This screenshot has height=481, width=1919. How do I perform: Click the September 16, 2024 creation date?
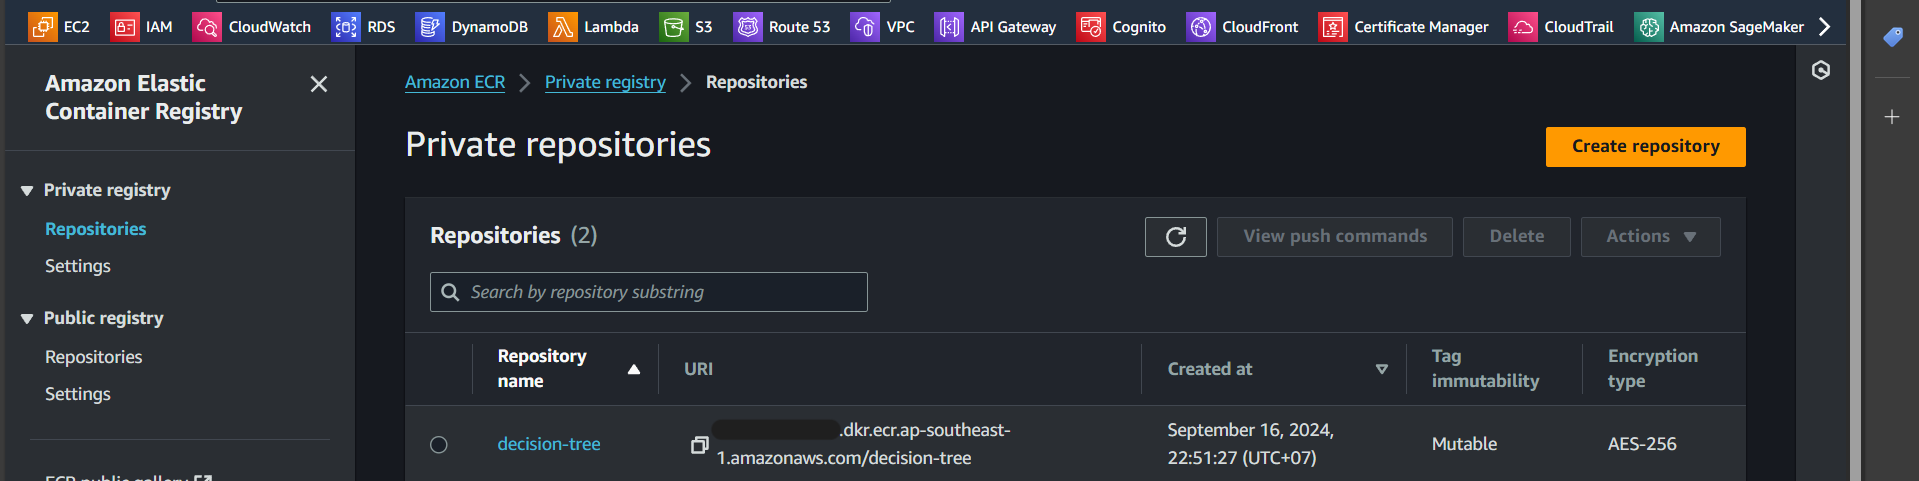pyautogui.click(x=1250, y=444)
